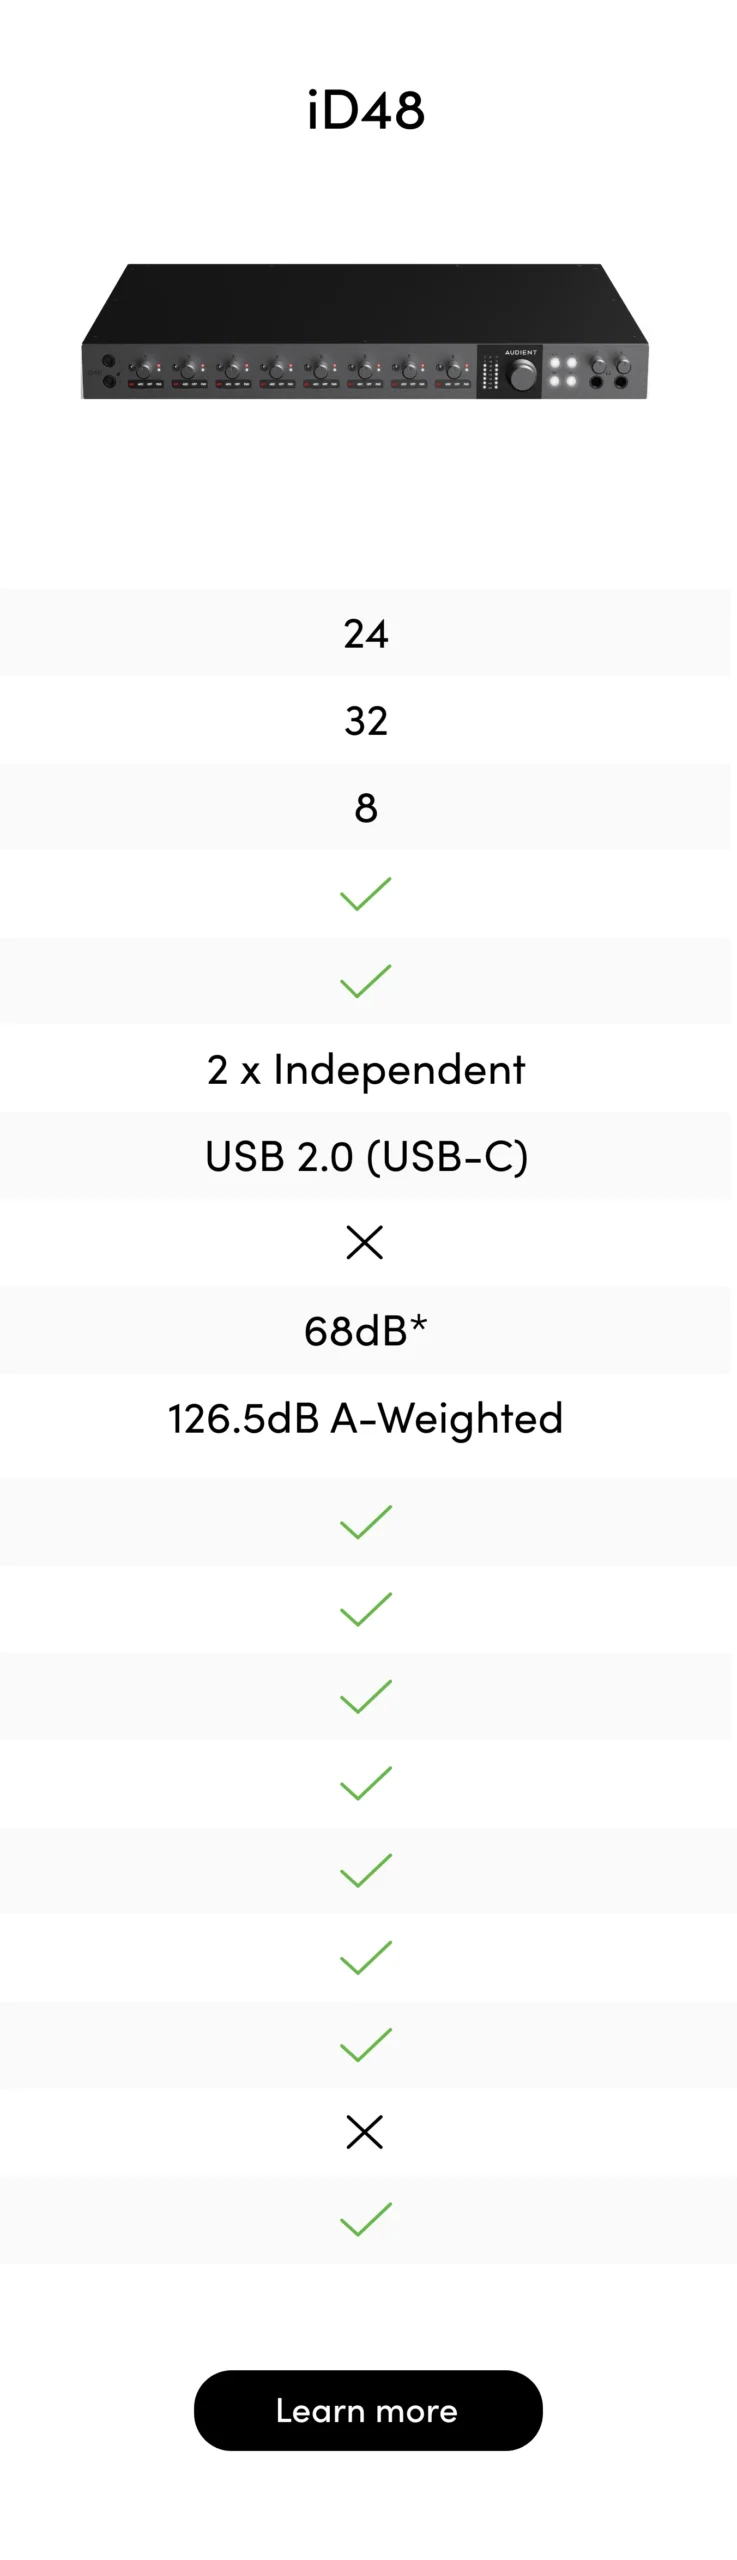Click the black X mark below USB 2.0 (USB-C)

(365, 1243)
